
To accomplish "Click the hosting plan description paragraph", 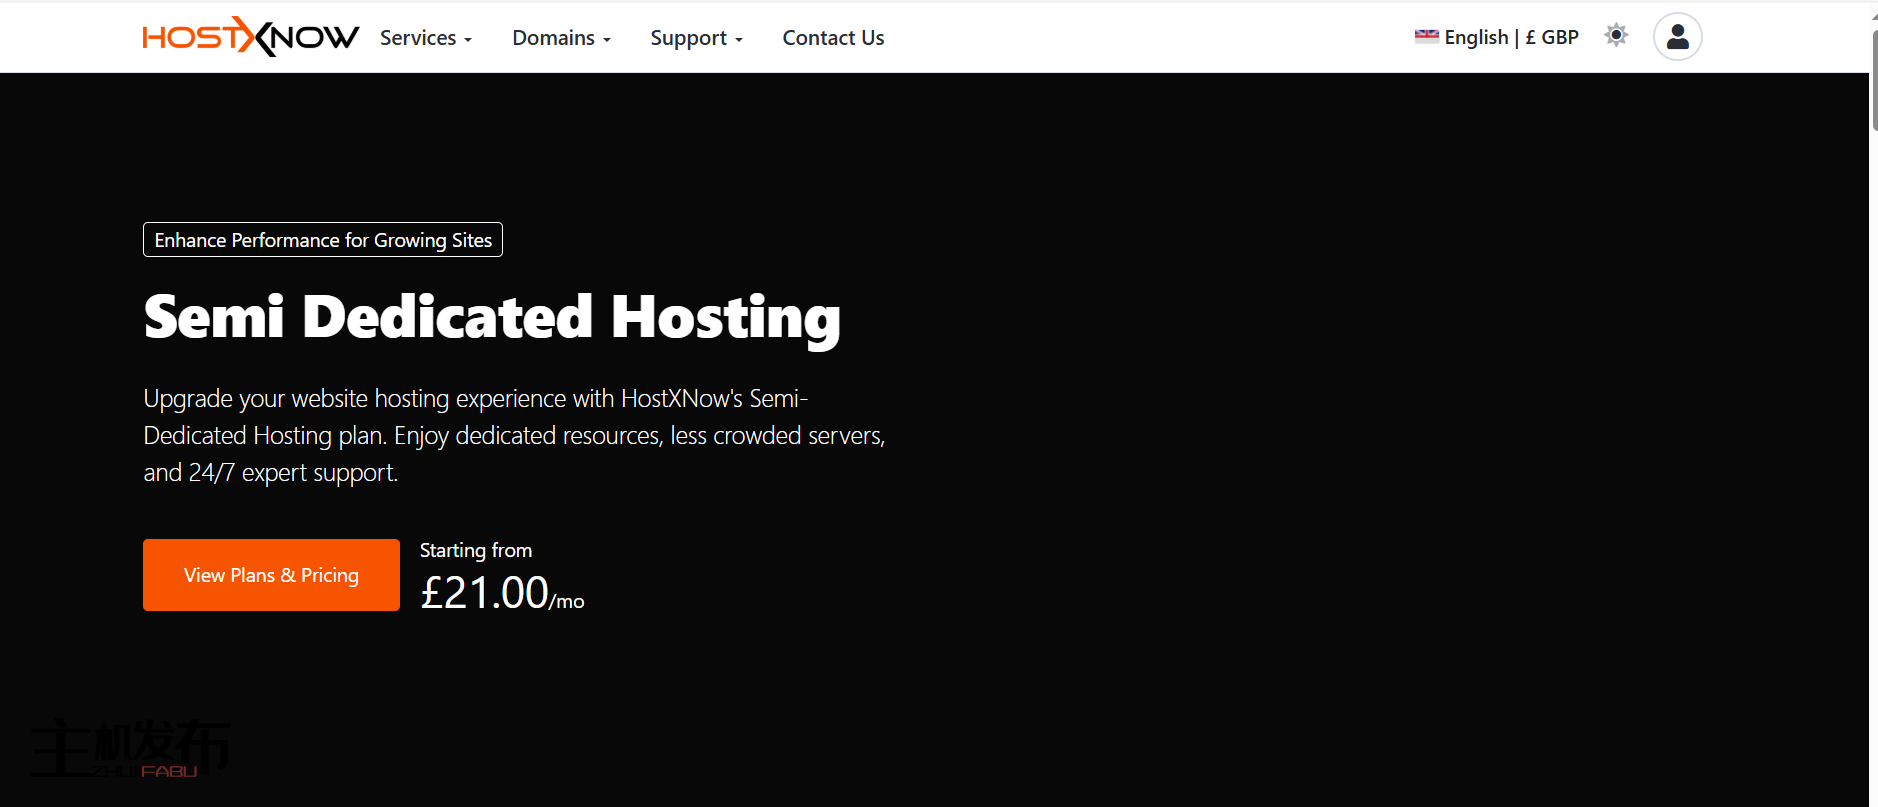I will (x=514, y=435).
